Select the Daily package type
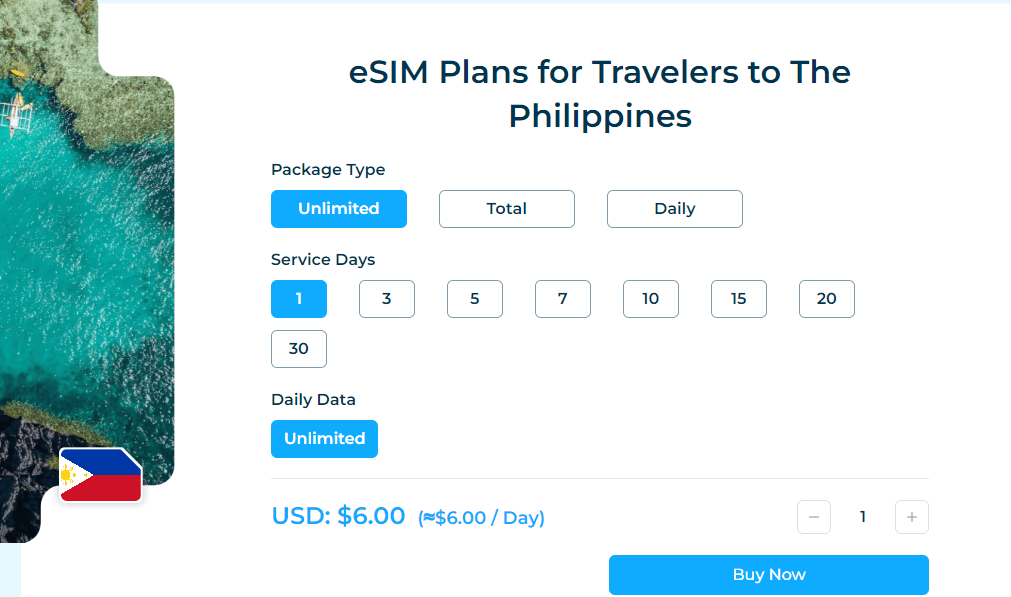The image size is (1011, 597). 674,209
